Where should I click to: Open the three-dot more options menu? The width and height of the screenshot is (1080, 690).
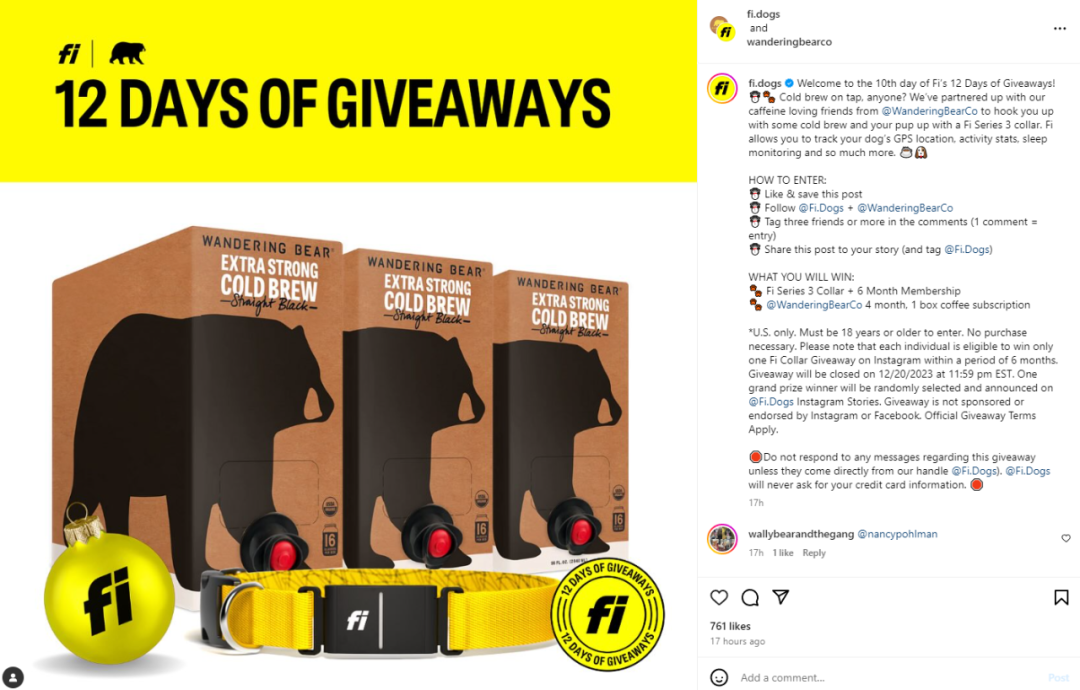1060,28
